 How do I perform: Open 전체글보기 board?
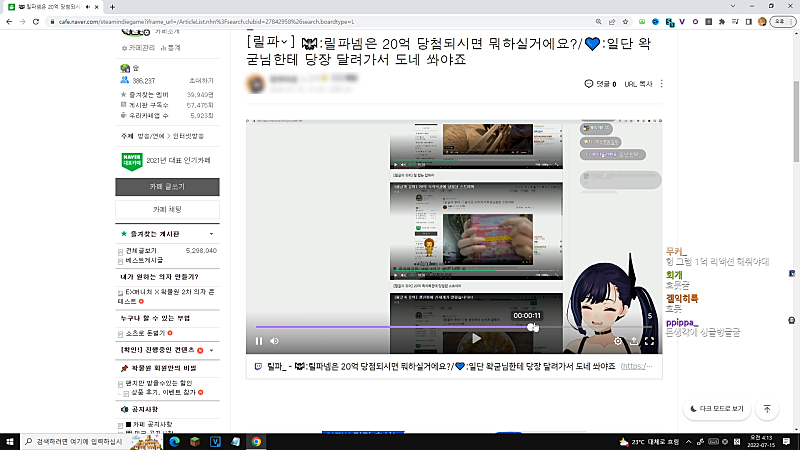[x=141, y=251]
